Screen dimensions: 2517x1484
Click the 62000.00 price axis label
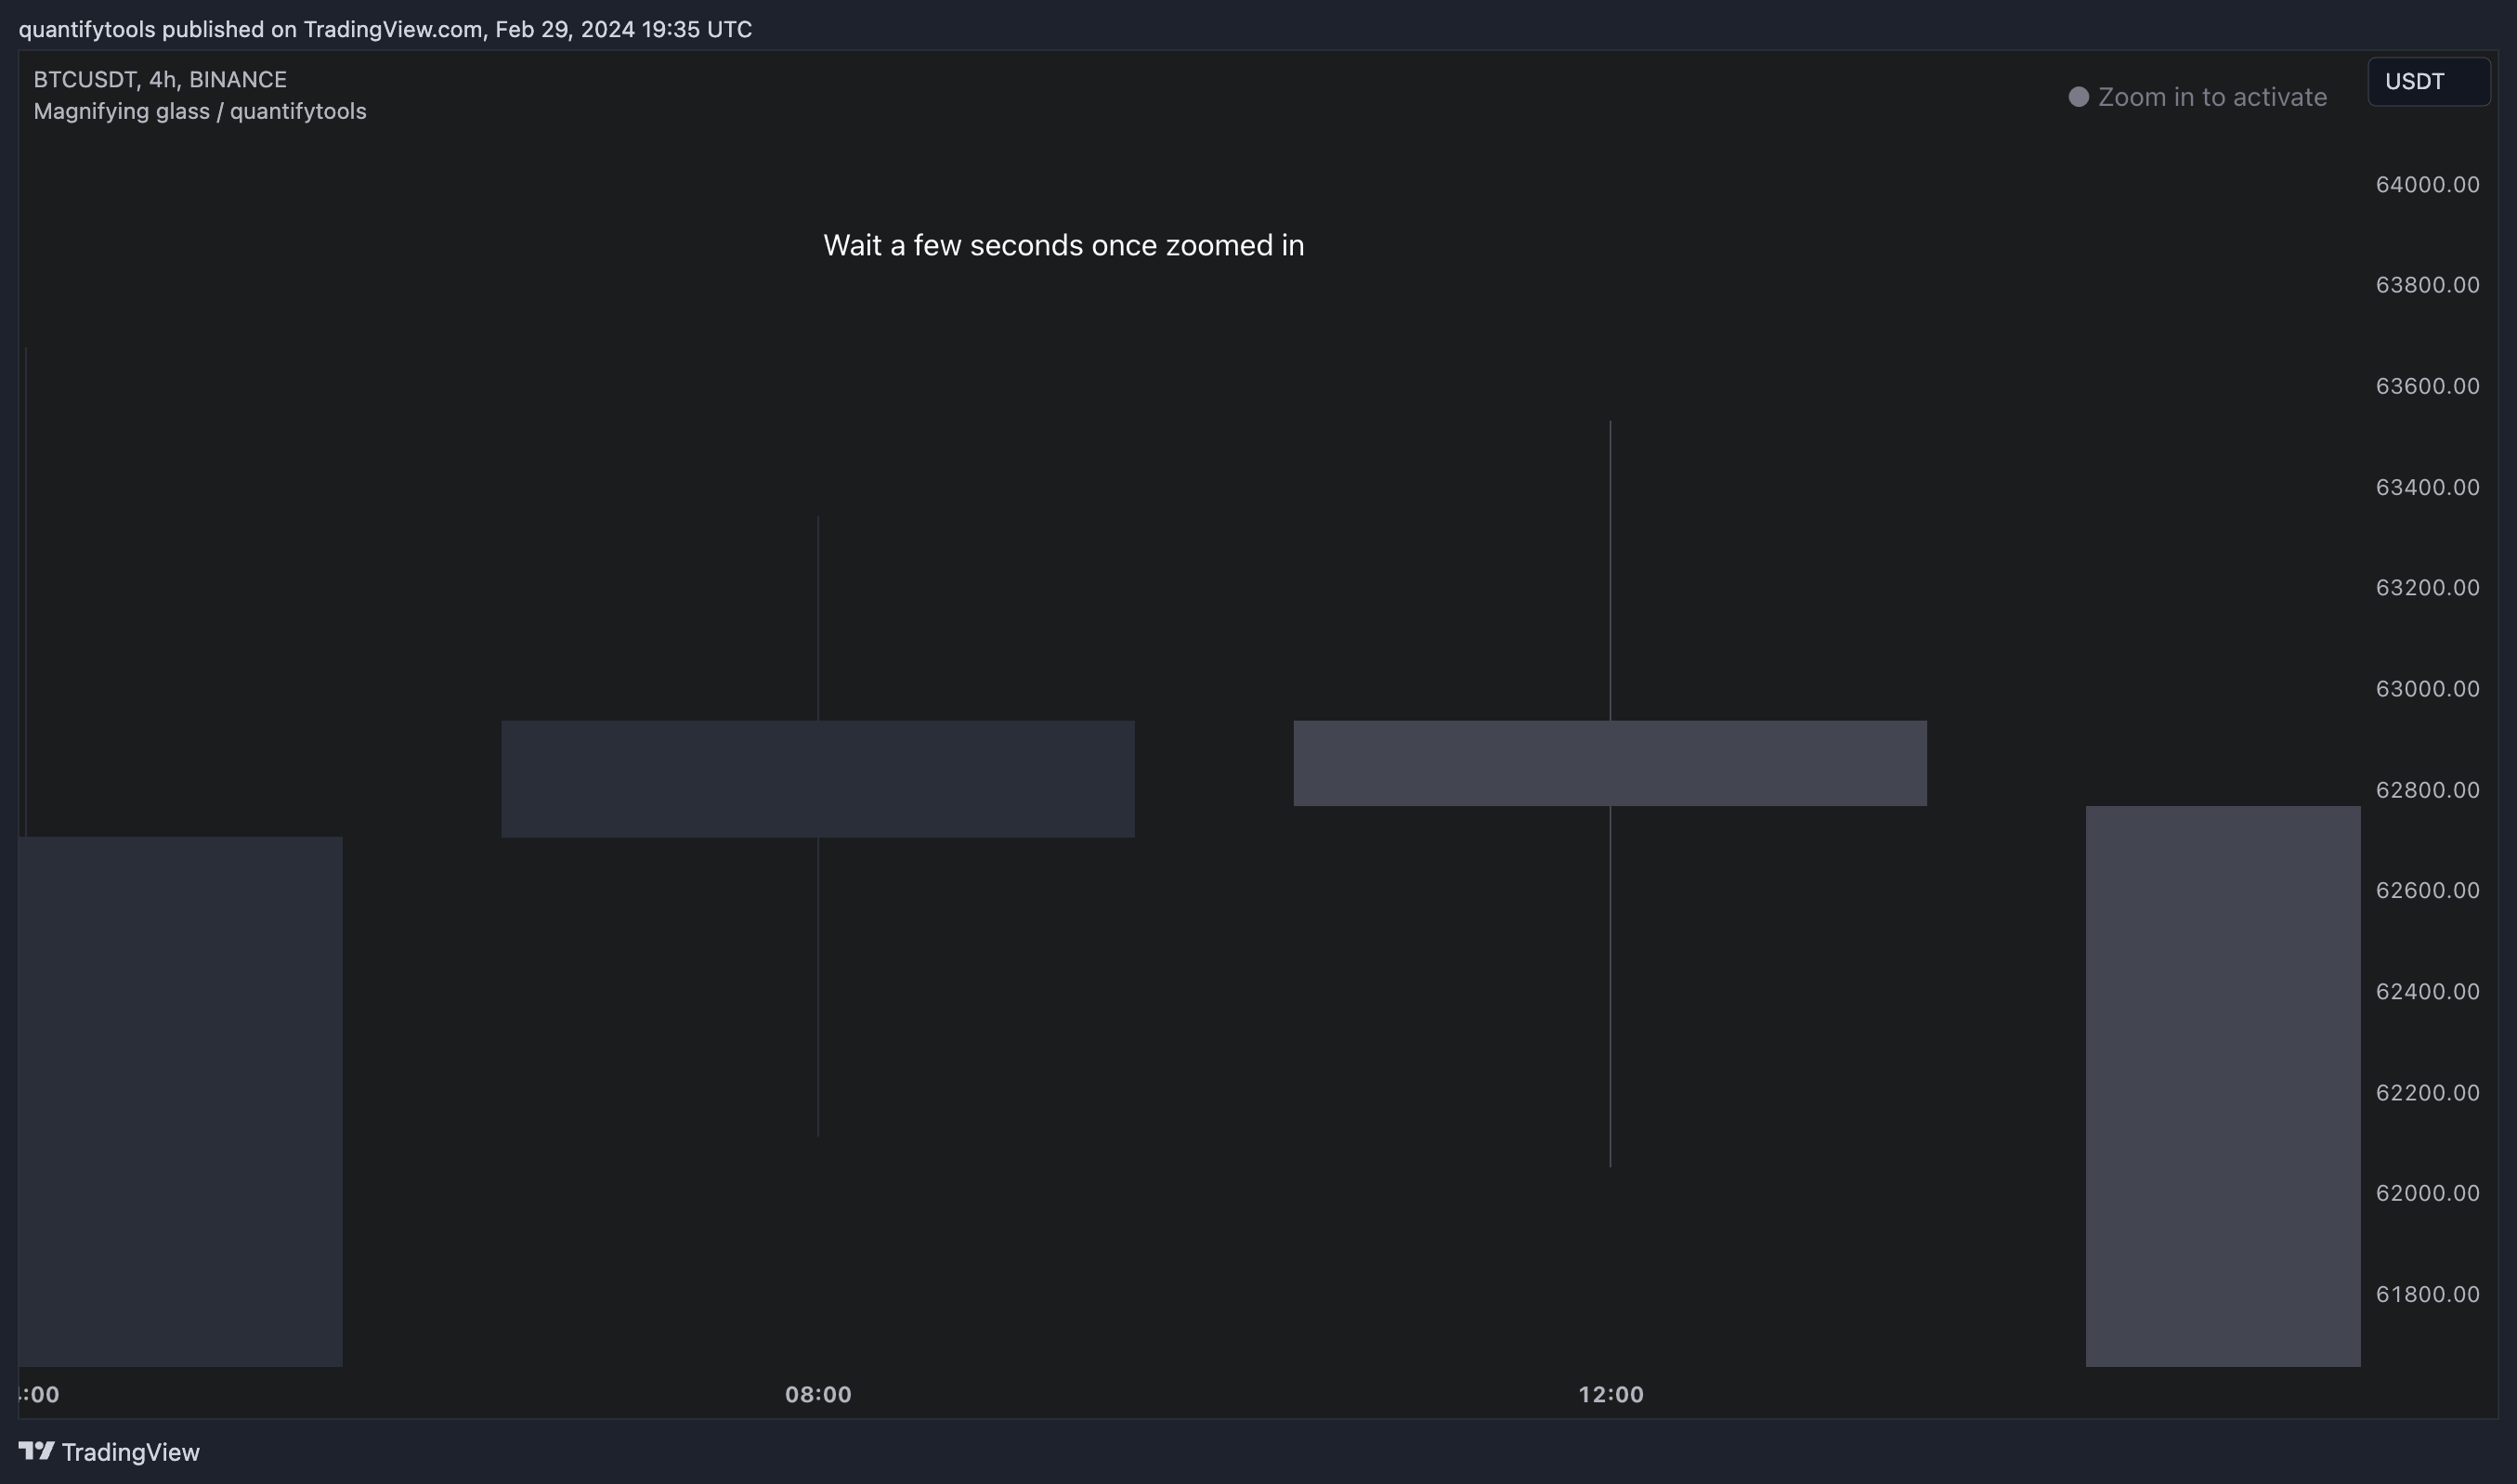2427,1193
